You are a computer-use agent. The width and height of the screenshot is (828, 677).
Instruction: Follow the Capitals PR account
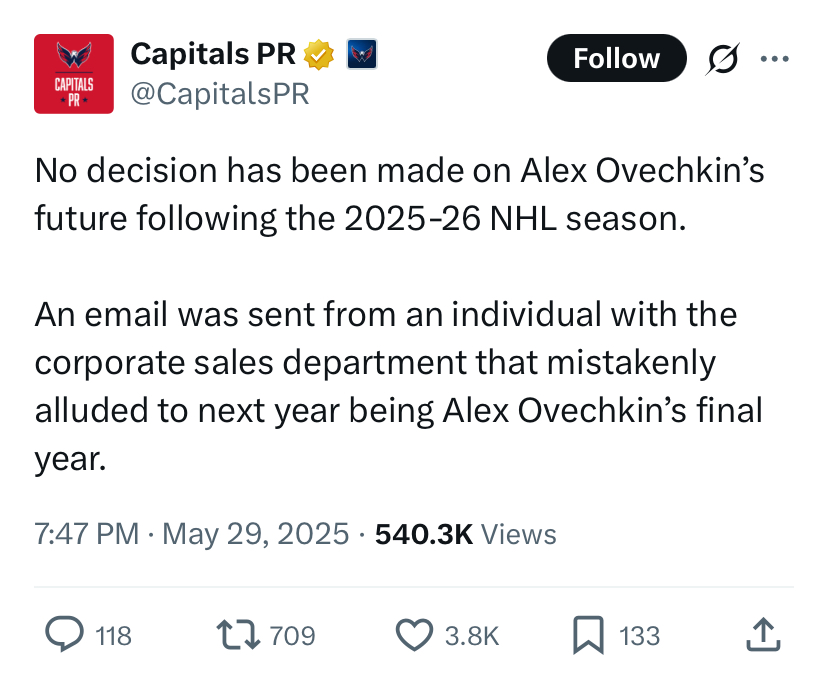pos(617,58)
